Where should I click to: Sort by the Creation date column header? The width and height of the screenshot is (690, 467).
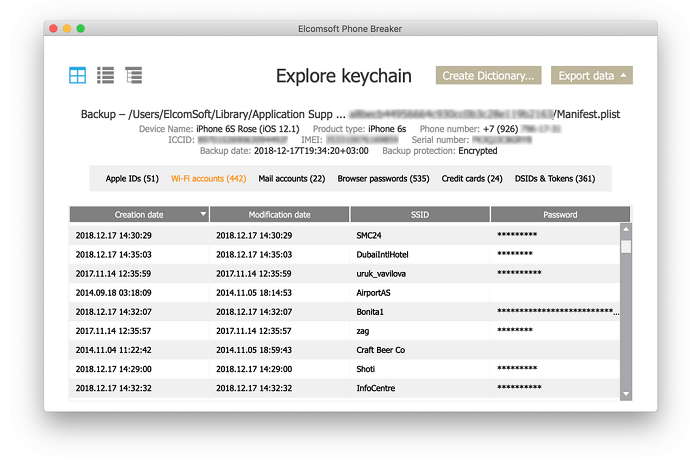point(139,214)
